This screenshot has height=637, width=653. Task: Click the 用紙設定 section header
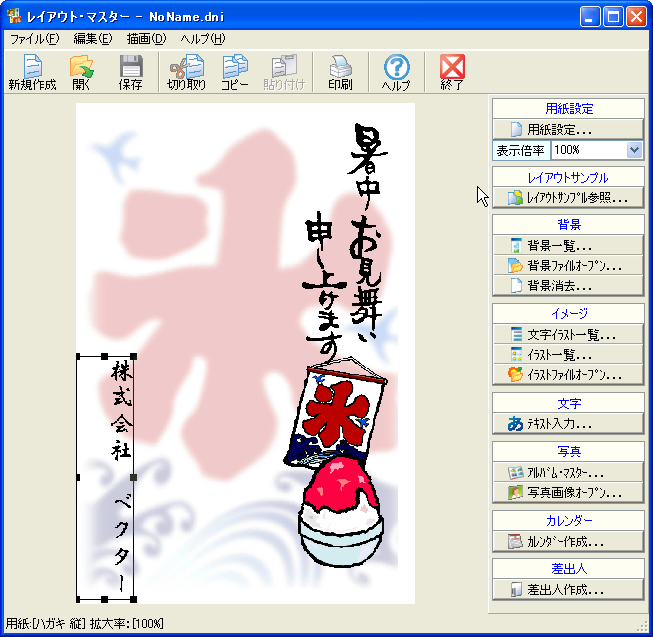click(569, 109)
